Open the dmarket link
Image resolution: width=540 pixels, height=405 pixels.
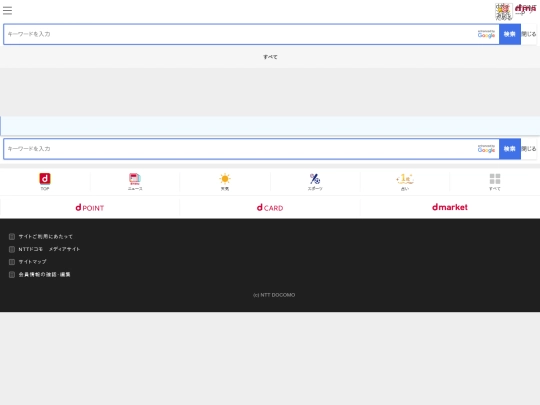tap(450, 207)
